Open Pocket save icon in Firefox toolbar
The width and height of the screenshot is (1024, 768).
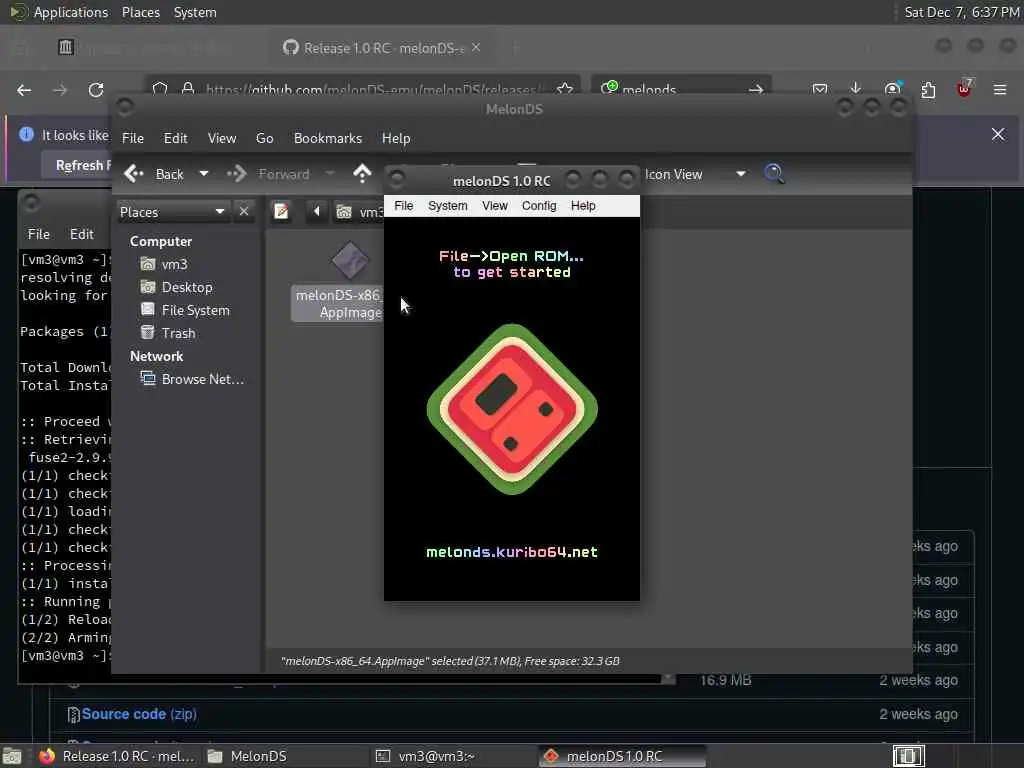820,89
